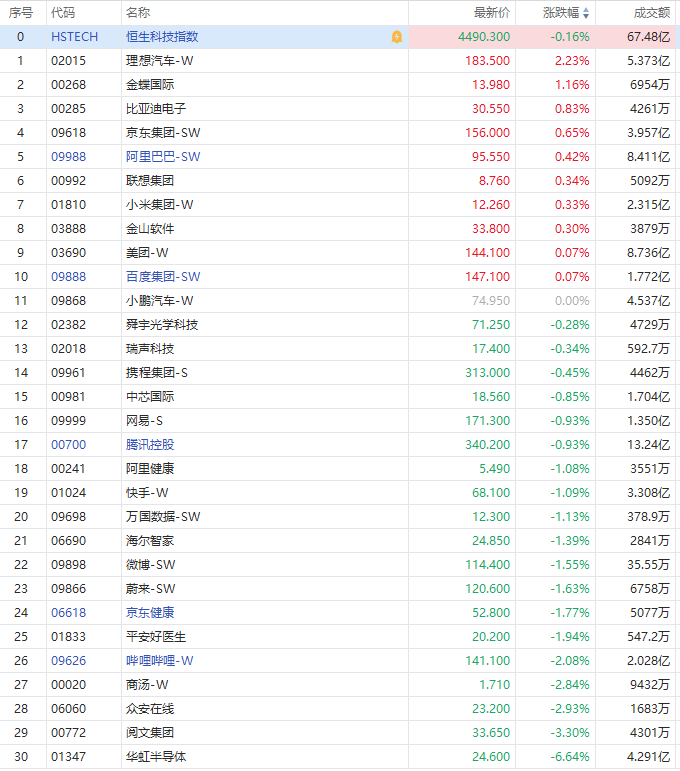Select stock 网易-S
The image size is (680, 771).
tap(144, 421)
